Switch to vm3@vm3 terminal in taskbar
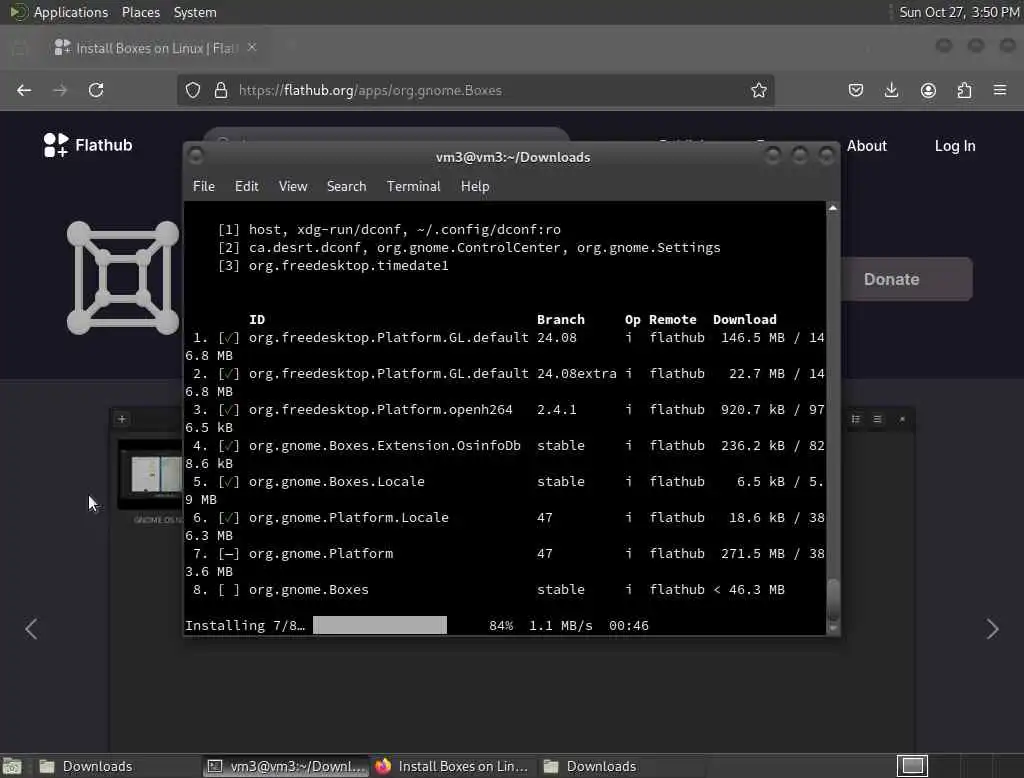Image resolution: width=1024 pixels, height=778 pixels. click(286, 766)
